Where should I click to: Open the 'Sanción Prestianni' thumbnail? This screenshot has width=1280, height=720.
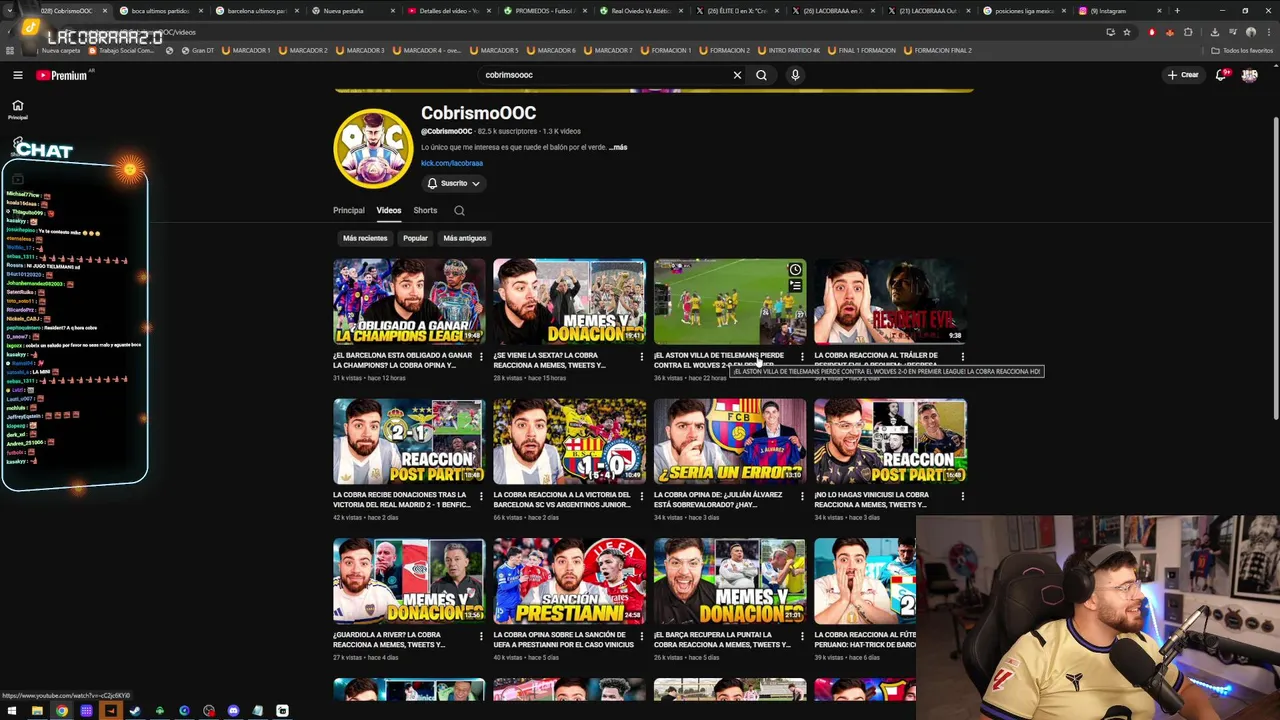[x=569, y=581]
